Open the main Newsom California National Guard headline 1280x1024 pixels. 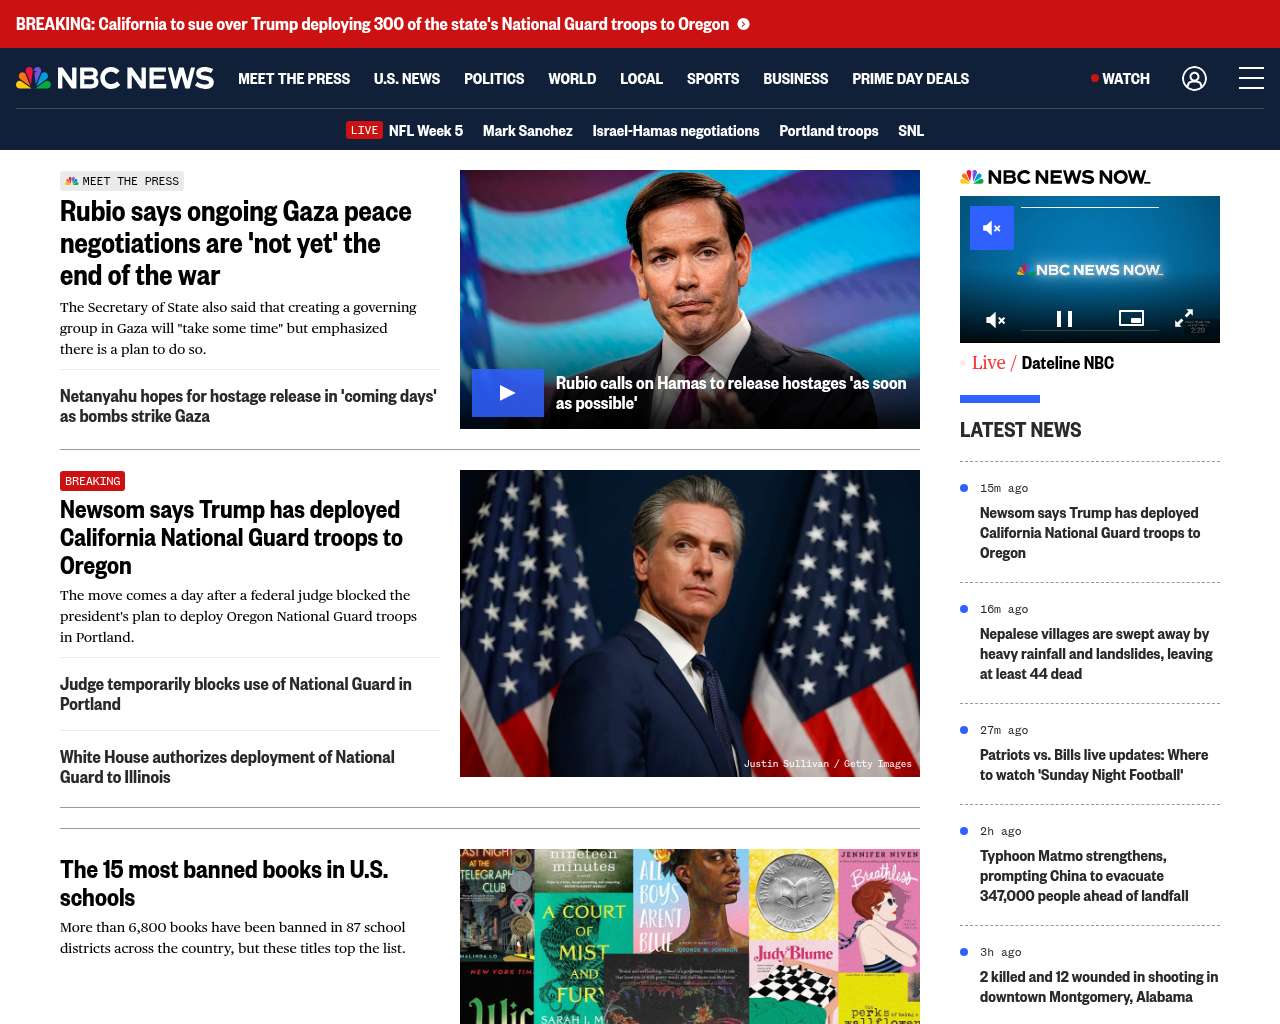(231, 538)
